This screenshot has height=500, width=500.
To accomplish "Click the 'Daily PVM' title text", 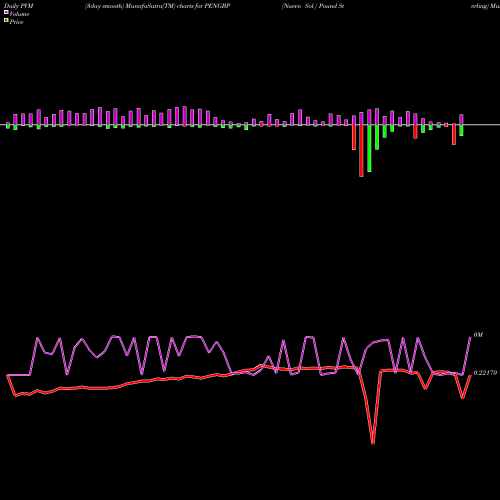I will click(x=19, y=6).
